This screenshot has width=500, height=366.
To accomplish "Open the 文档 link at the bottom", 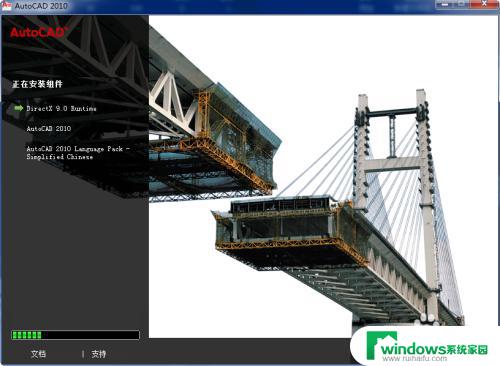I will point(38,354).
